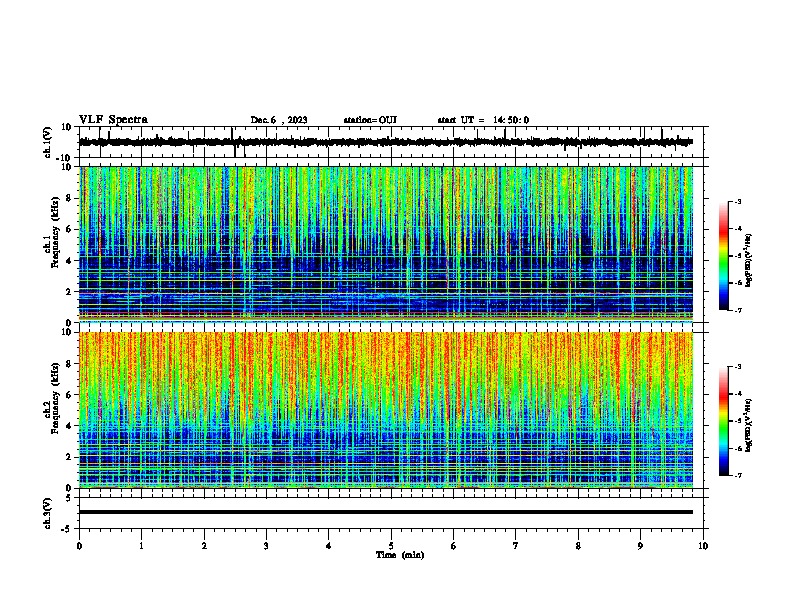Click the ch.2 colorbar log(PSD) unit label
Screen dimensions: 792x612
(x=748, y=425)
